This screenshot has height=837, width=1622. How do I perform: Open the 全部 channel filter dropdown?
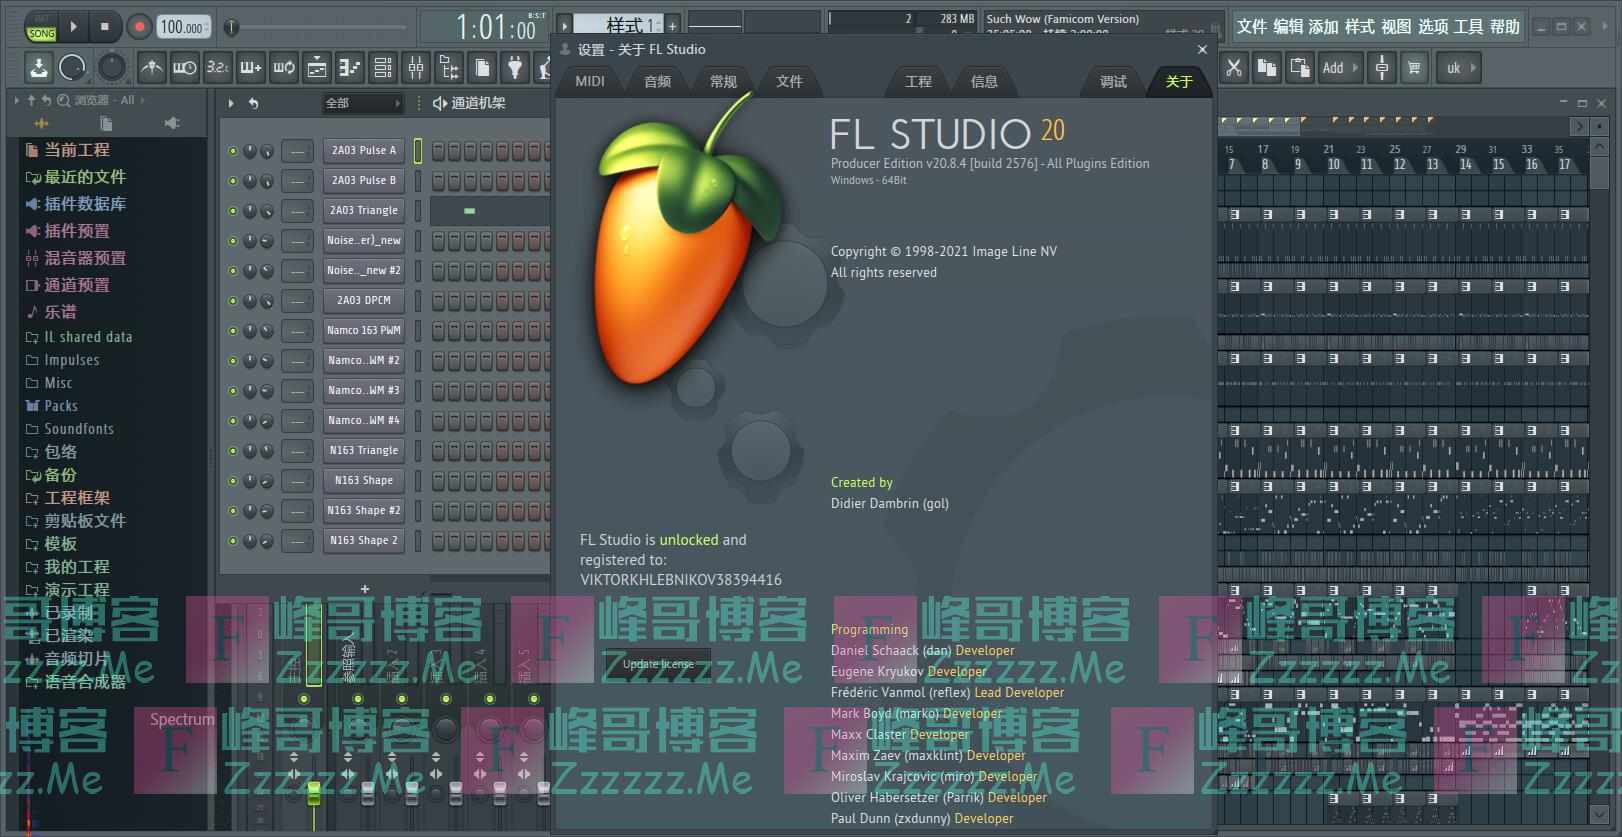(x=362, y=103)
